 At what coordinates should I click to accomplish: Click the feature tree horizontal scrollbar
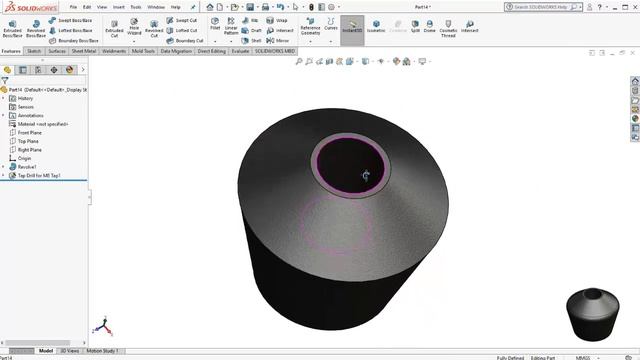(38, 343)
